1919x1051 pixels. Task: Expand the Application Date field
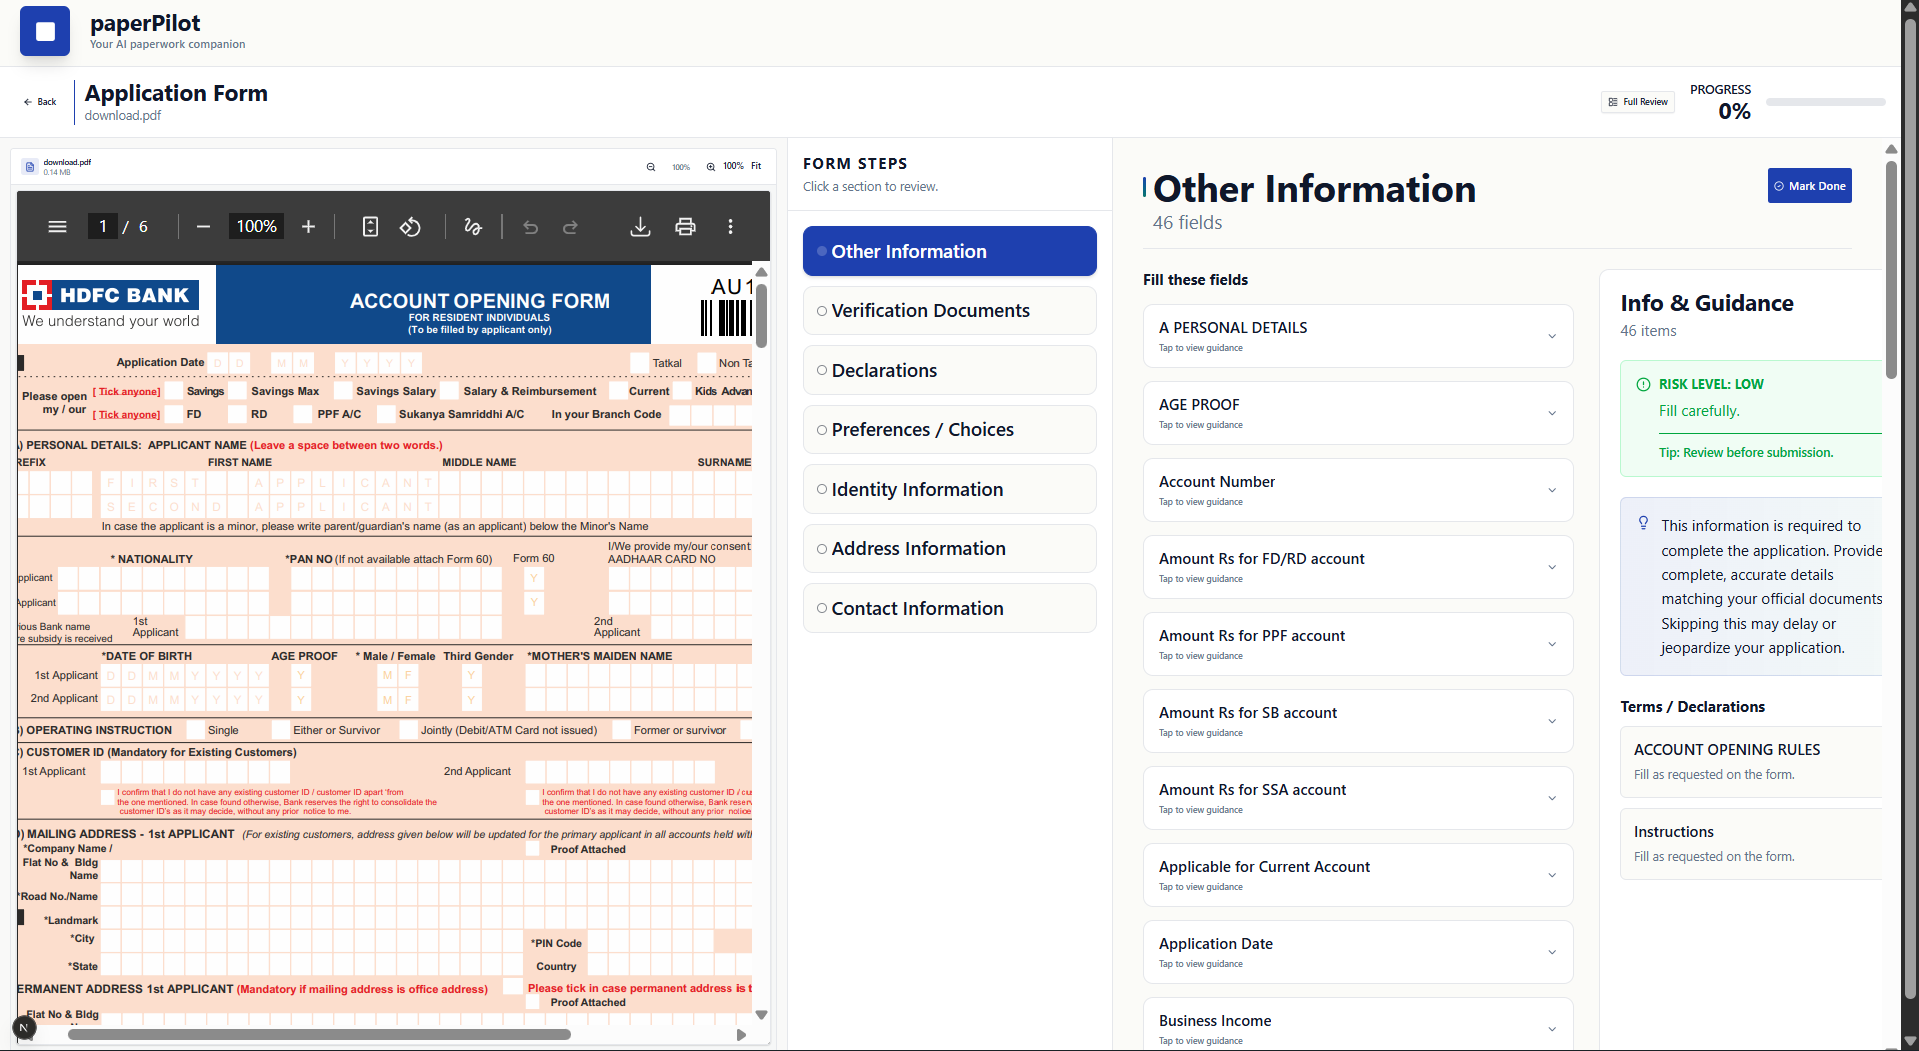[1358, 952]
